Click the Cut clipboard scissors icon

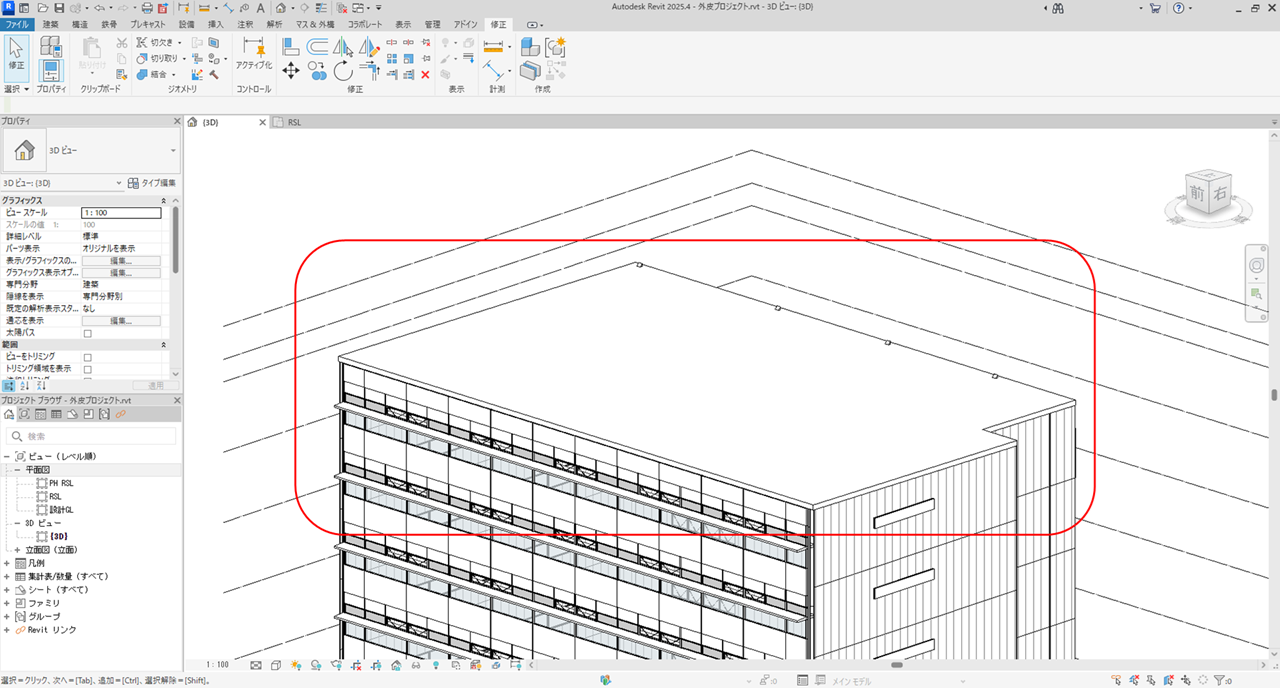(122, 43)
